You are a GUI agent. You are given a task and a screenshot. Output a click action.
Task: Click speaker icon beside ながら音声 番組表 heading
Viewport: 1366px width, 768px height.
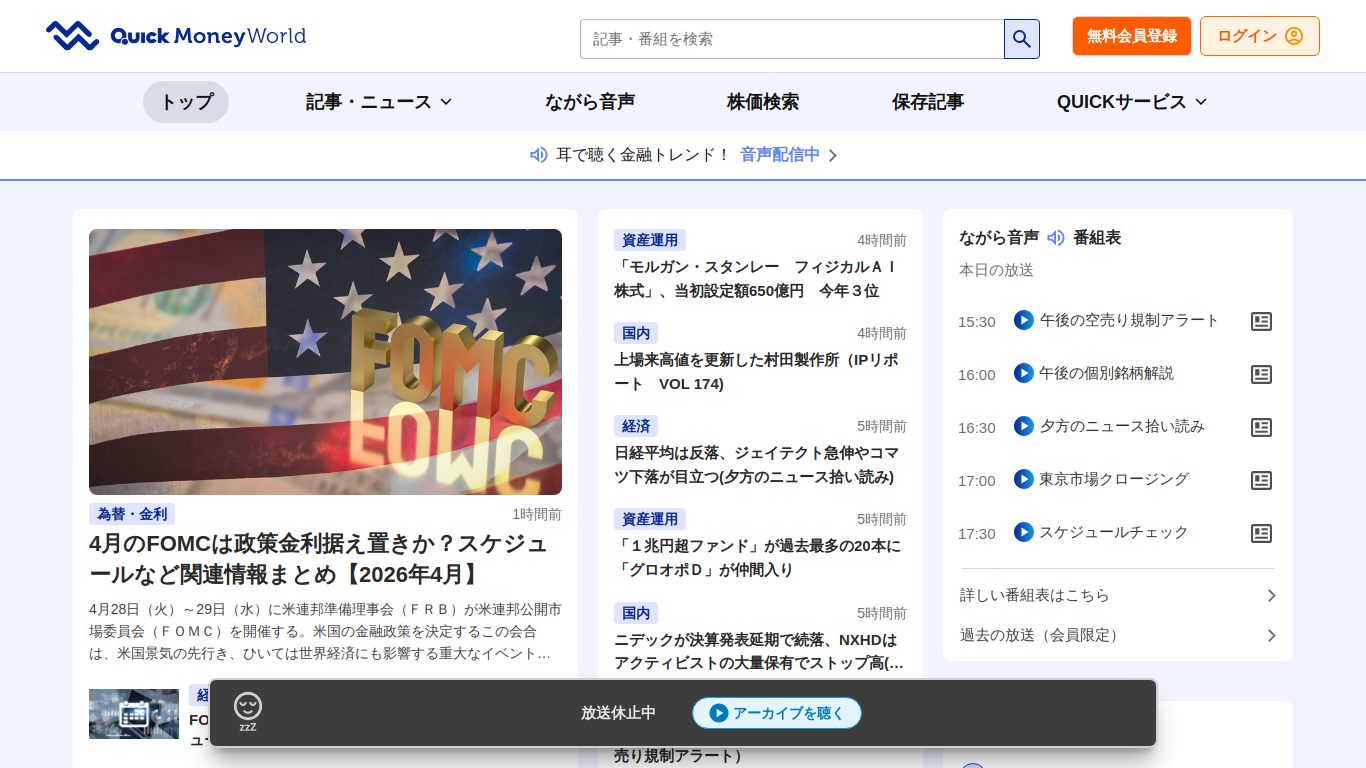point(1056,238)
